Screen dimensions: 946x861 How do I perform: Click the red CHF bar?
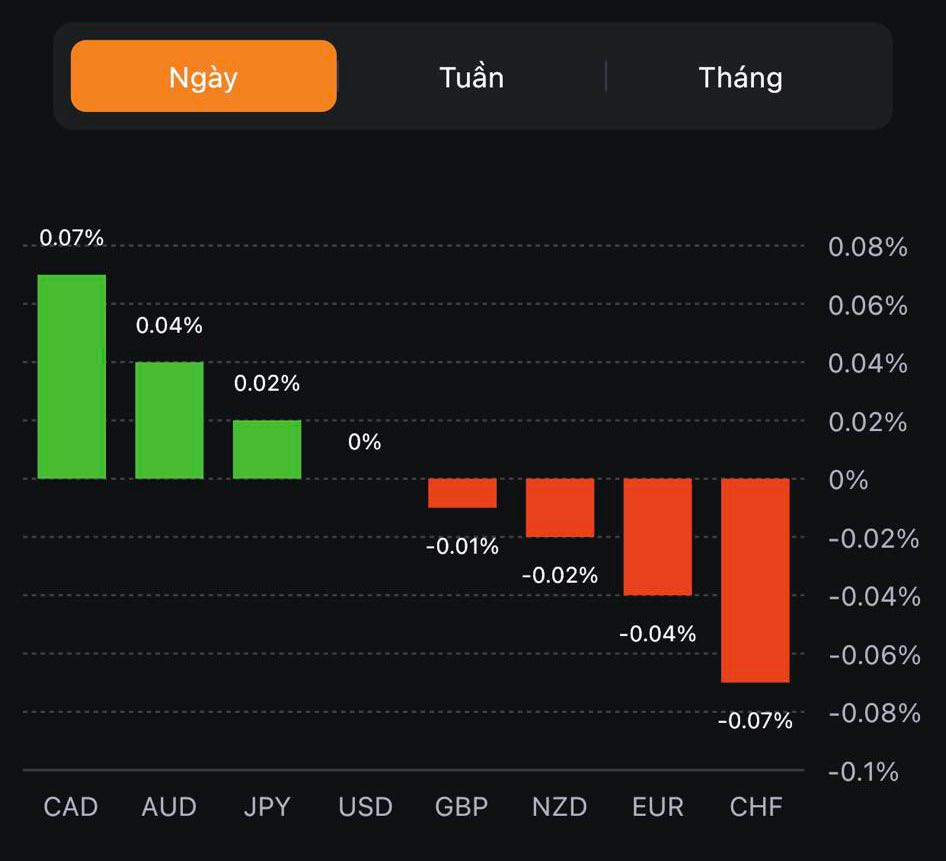[x=755, y=580]
